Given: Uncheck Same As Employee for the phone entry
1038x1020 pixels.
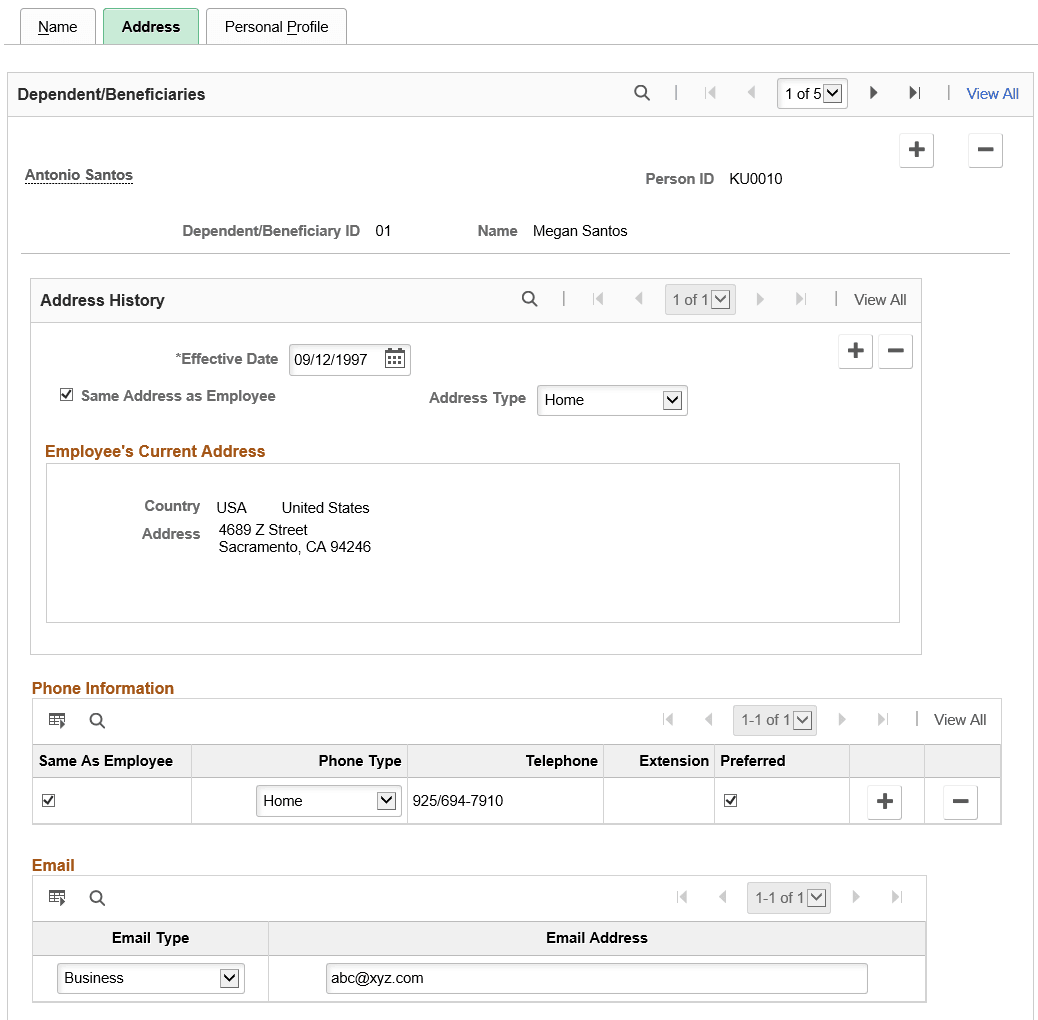Looking at the screenshot, I should point(48,801).
